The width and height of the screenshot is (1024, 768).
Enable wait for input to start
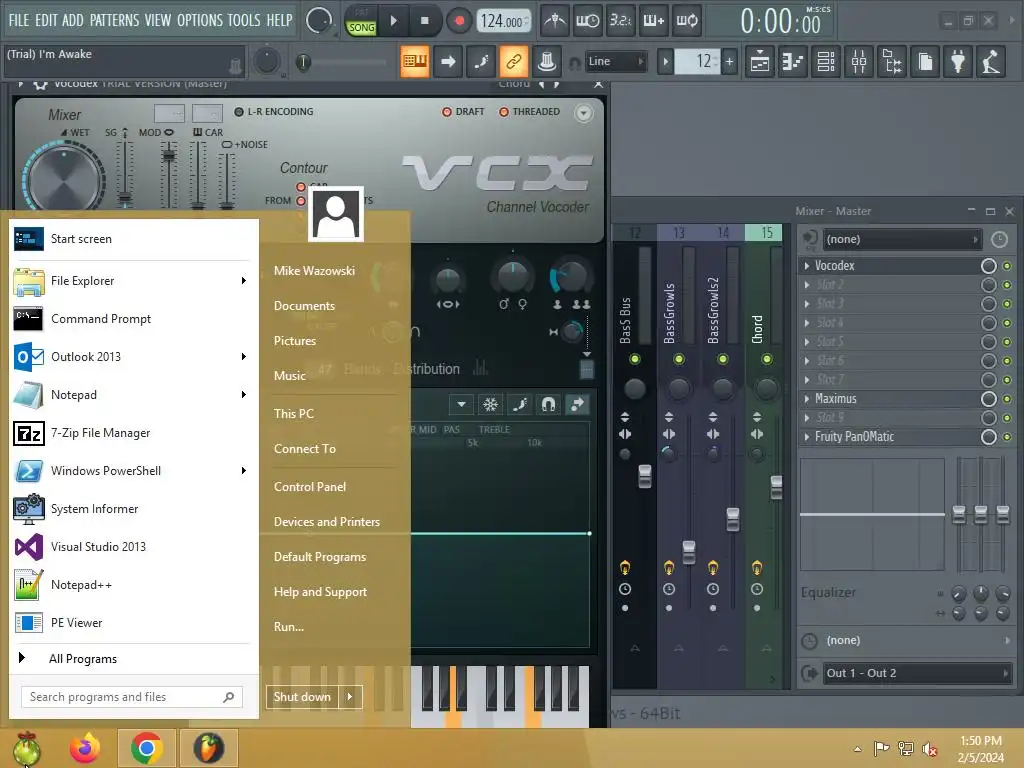[x=588, y=21]
